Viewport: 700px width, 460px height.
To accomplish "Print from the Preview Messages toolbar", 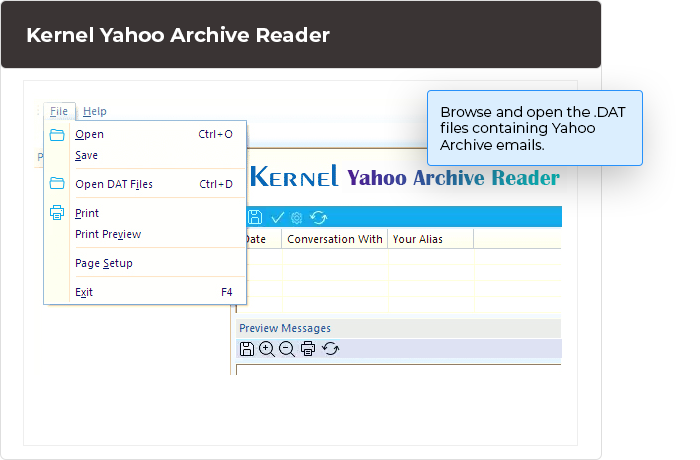I will (308, 348).
